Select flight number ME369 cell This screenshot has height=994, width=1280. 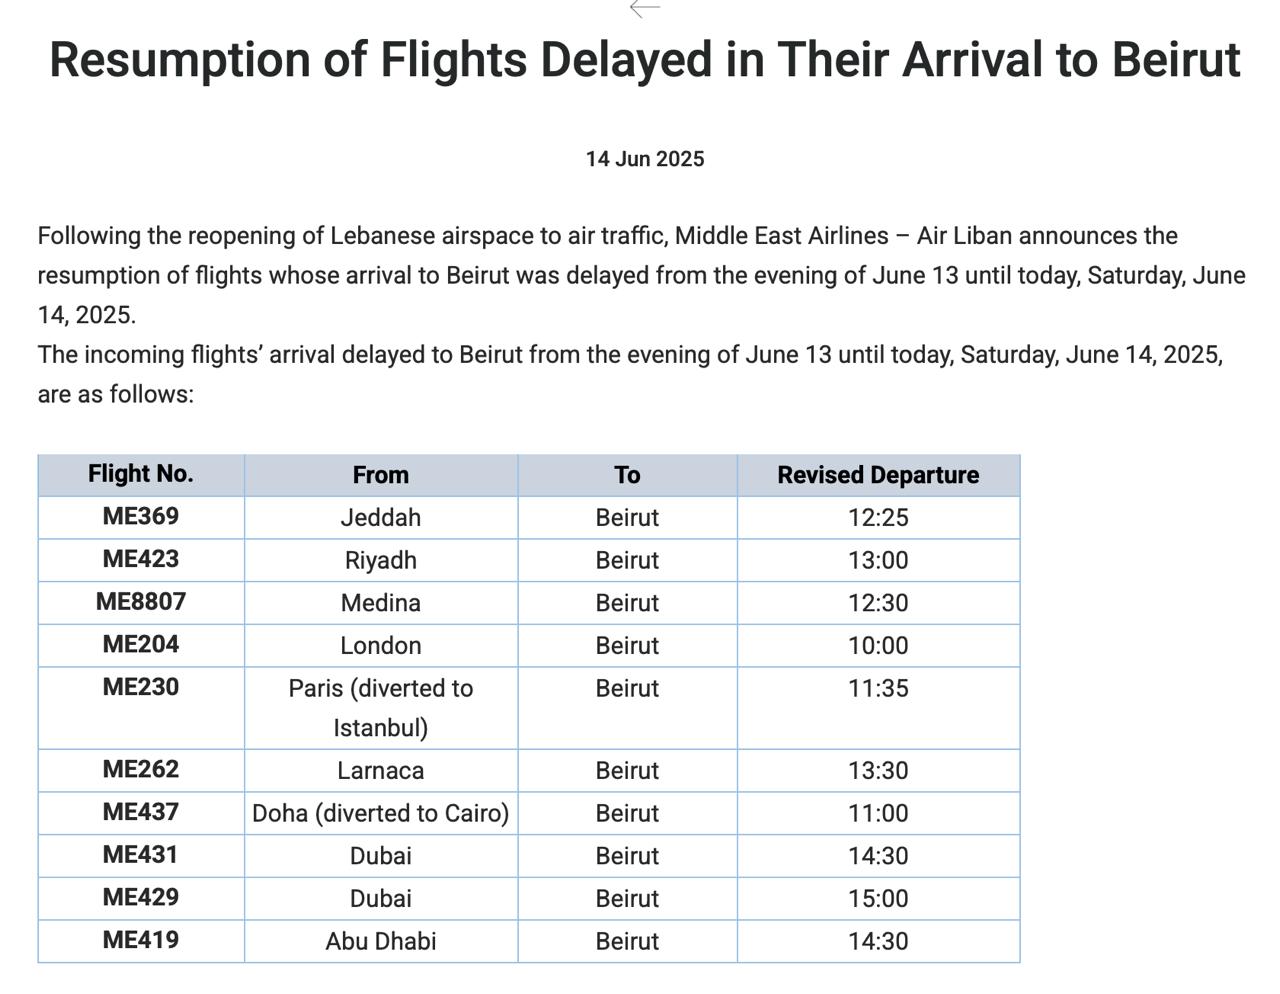[x=141, y=517]
